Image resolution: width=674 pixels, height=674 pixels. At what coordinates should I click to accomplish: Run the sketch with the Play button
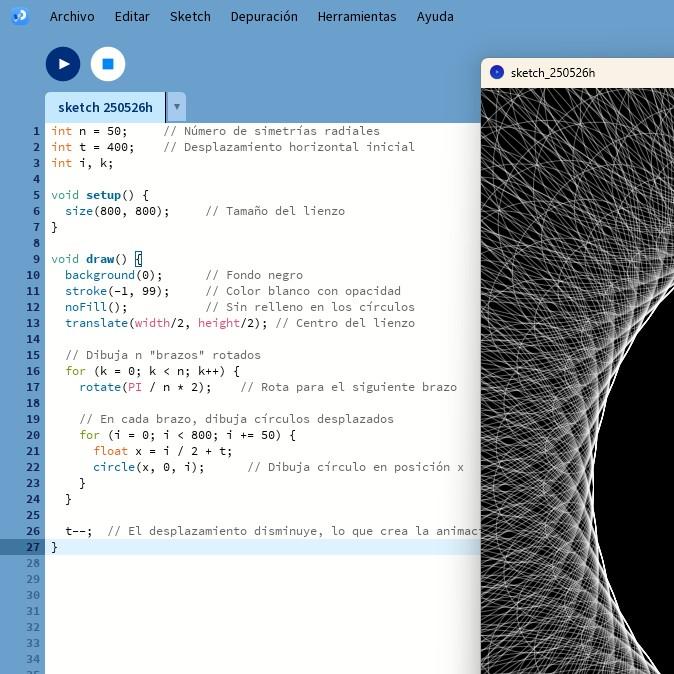[63, 64]
